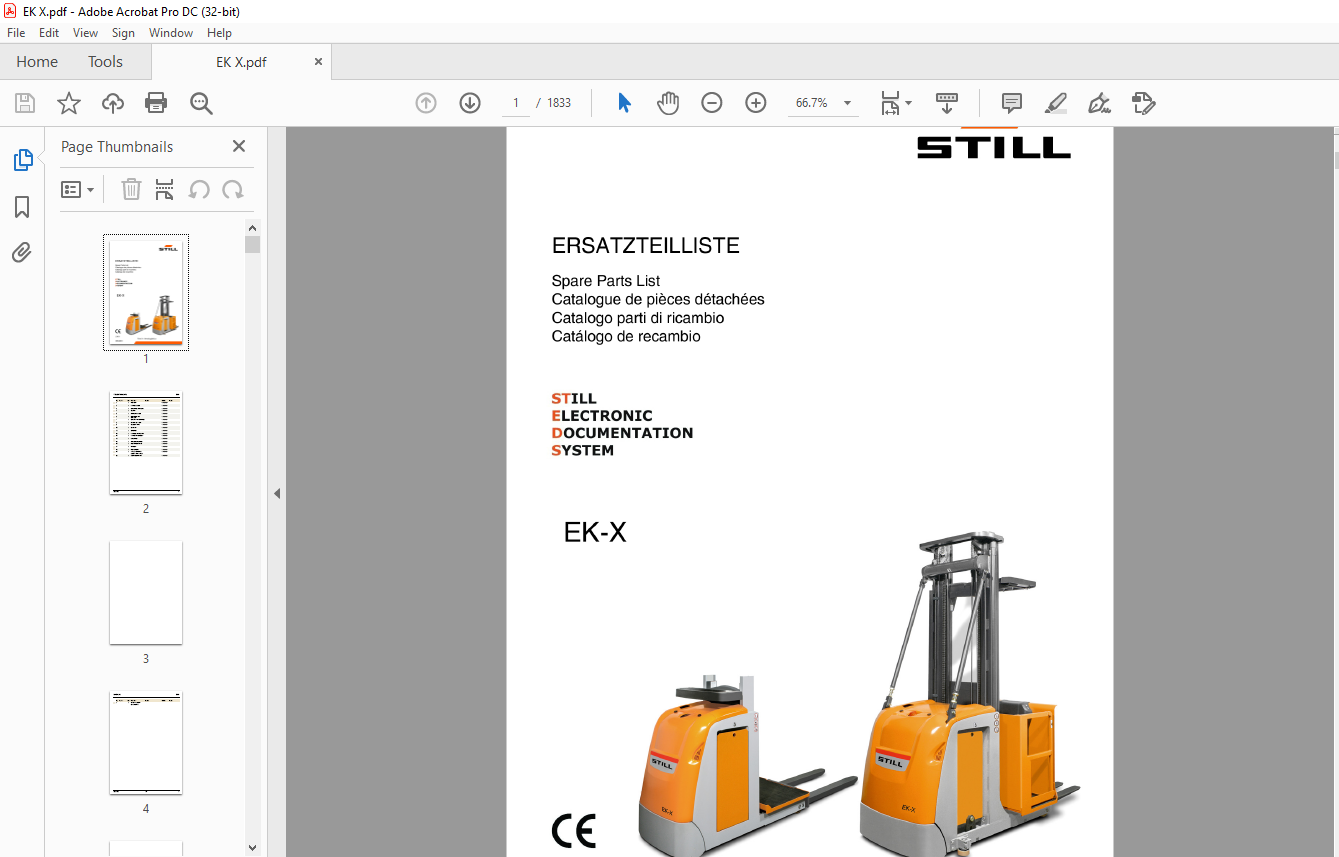Open the find text magnifier icon
This screenshot has width=1339, height=857.
coord(201,103)
